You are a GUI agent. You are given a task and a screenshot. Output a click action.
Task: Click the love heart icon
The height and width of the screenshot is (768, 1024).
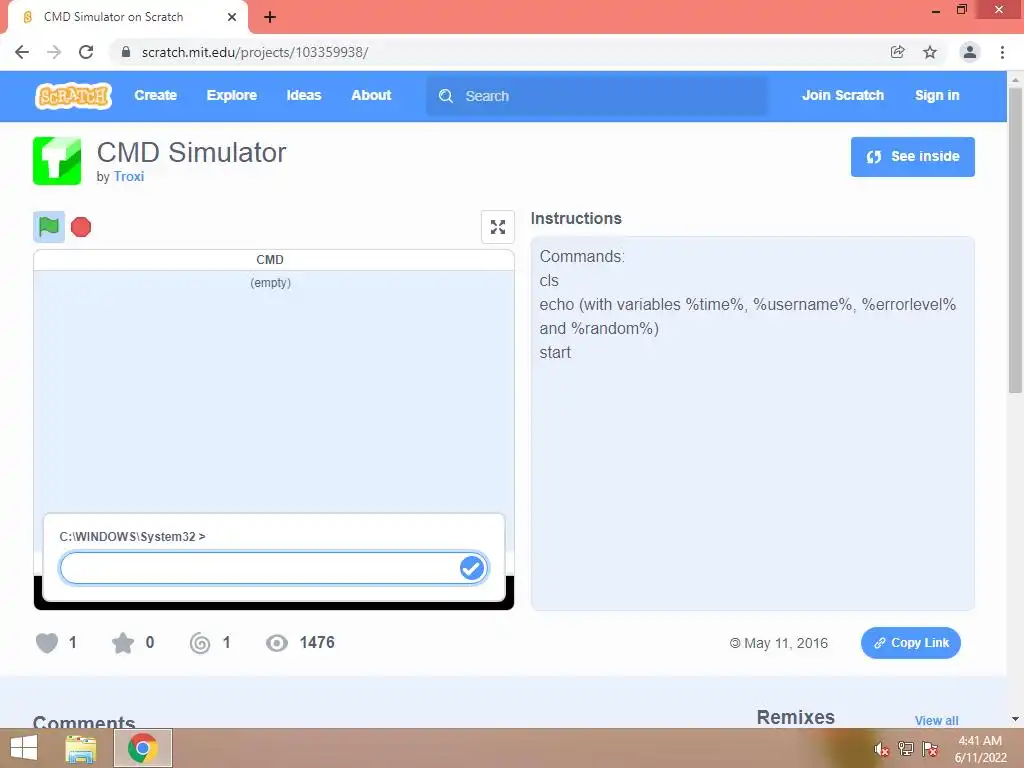(47, 643)
